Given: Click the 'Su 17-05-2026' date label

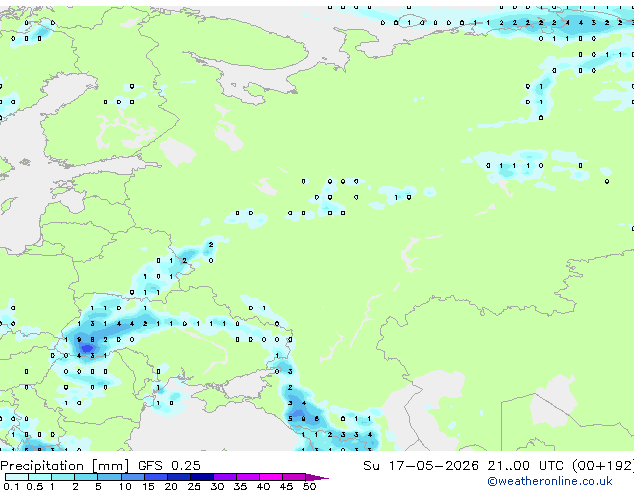Looking at the screenshot, I should [421, 466].
